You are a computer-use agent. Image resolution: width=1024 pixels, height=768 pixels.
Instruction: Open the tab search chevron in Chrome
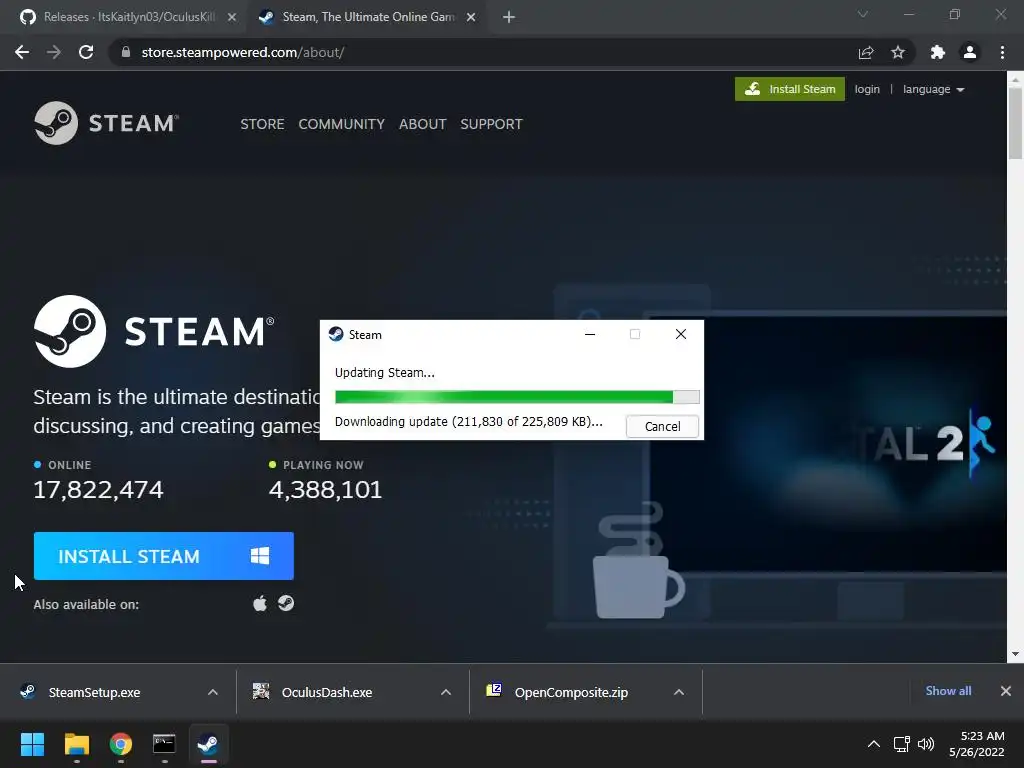[863, 14]
